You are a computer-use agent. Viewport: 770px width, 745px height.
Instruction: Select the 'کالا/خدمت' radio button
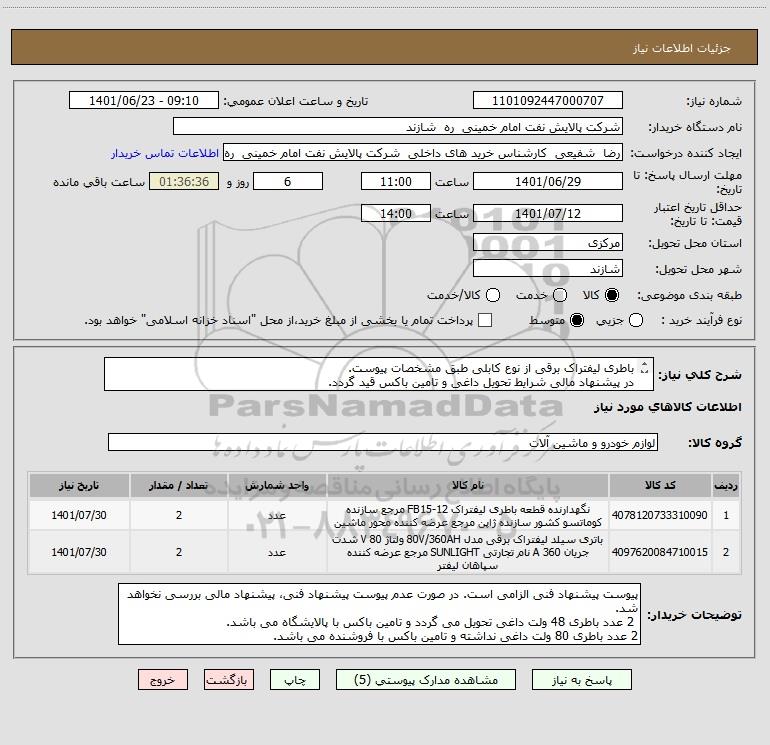click(x=493, y=295)
